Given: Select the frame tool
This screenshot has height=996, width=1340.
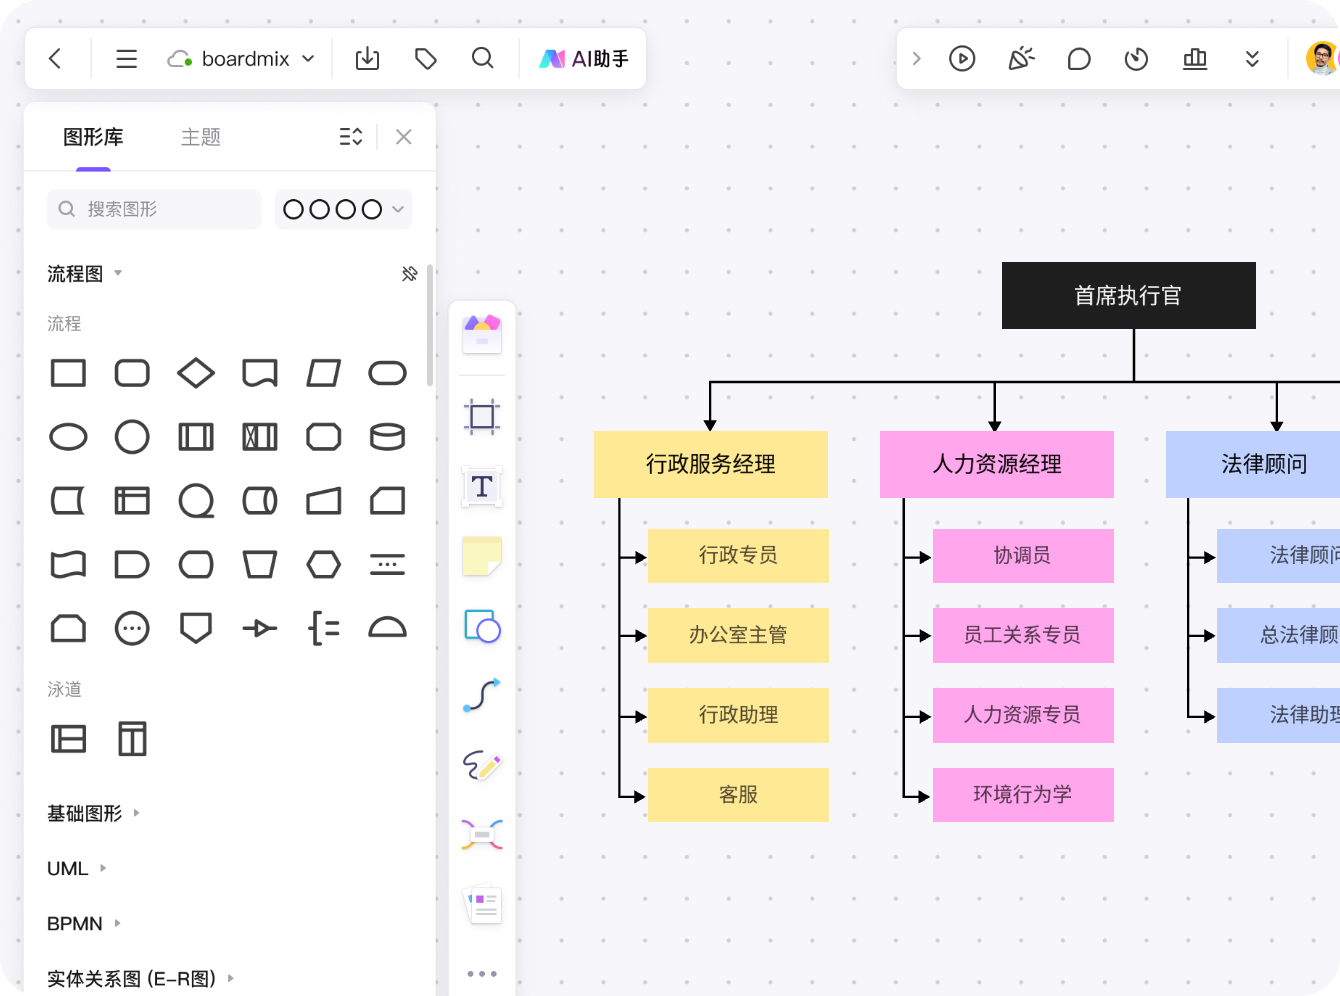Looking at the screenshot, I should [x=482, y=416].
